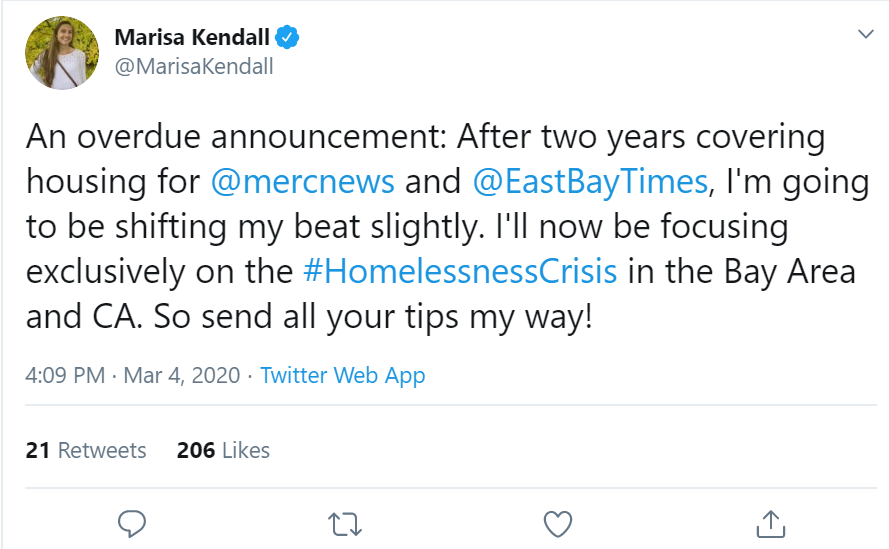Screen dimensions: 889x549
Task: Show the 206 Likes list
Action: click(x=223, y=450)
